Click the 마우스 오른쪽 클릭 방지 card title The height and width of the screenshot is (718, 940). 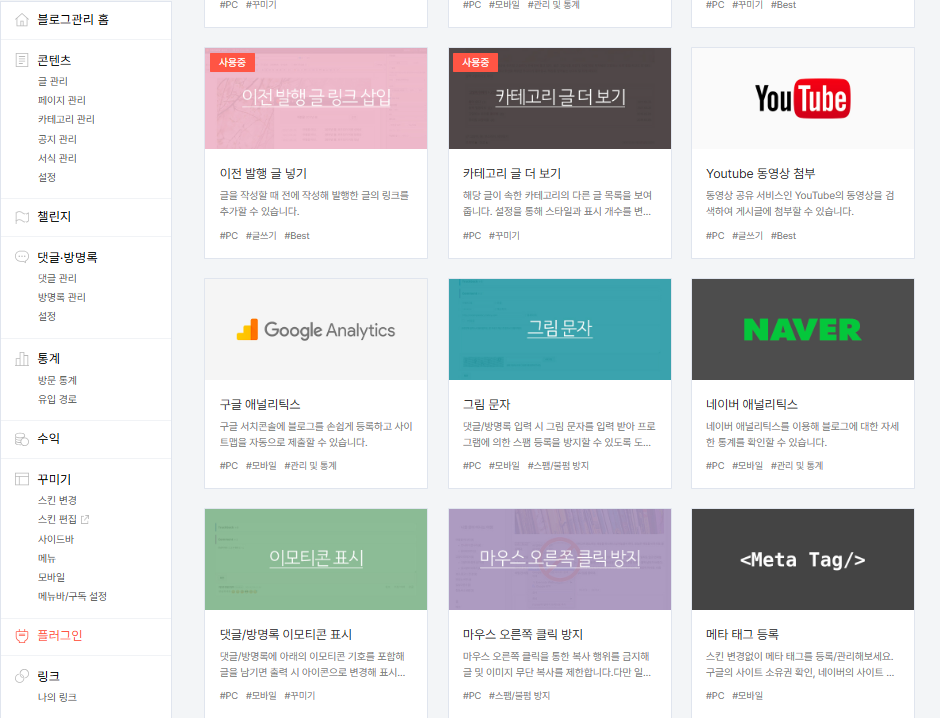pyautogui.click(x=523, y=635)
